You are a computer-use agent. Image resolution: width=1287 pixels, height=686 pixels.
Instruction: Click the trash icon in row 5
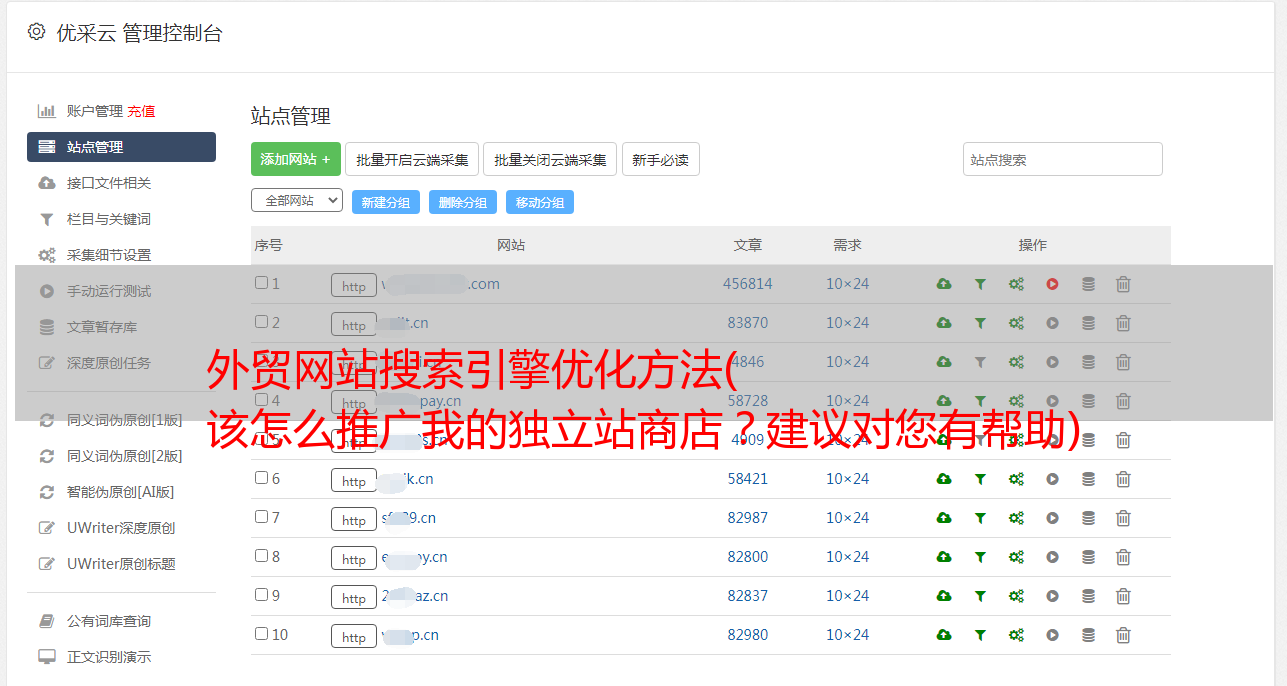[x=1123, y=440]
